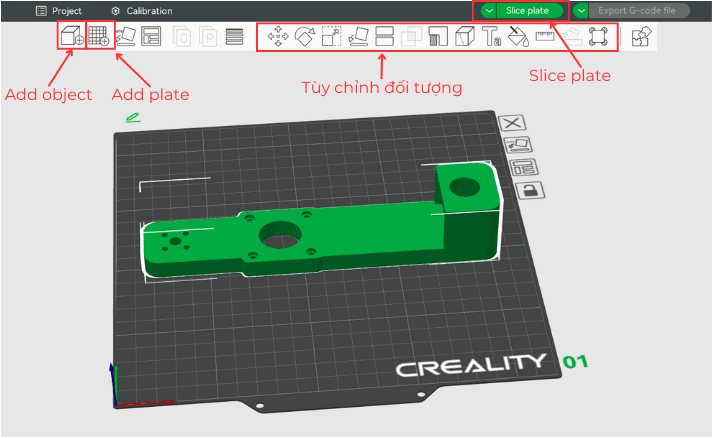Open the Project tab

pos(59,10)
